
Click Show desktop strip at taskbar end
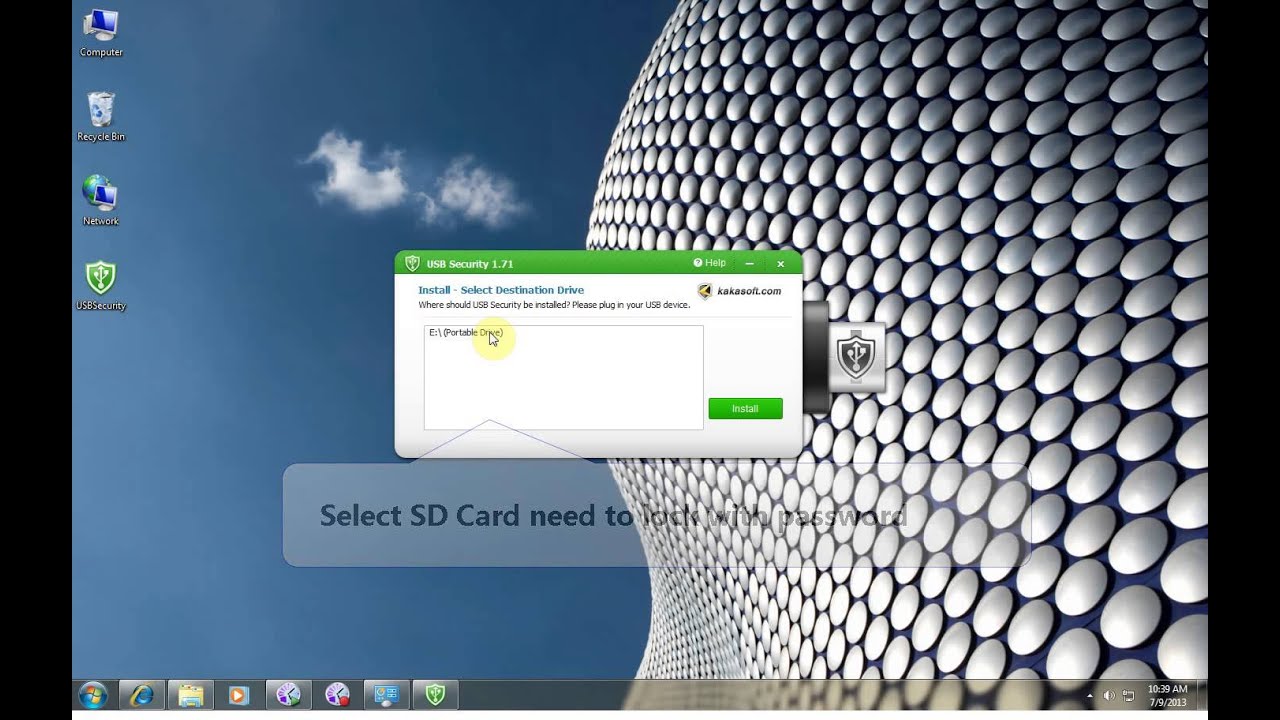[x=1202, y=695]
